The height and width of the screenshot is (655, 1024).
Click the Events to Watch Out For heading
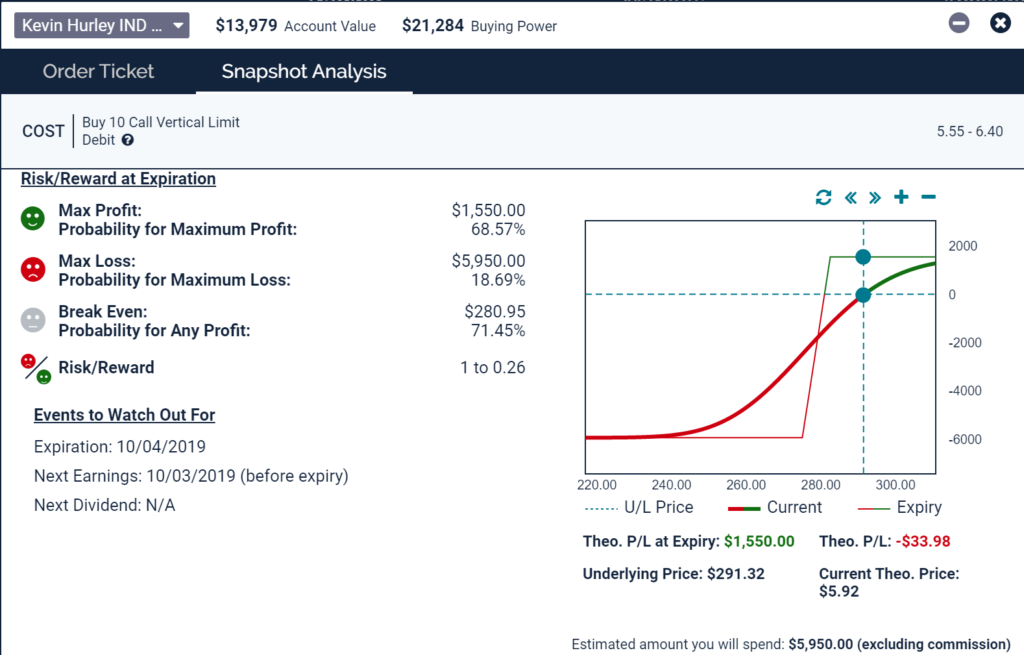(124, 415)
